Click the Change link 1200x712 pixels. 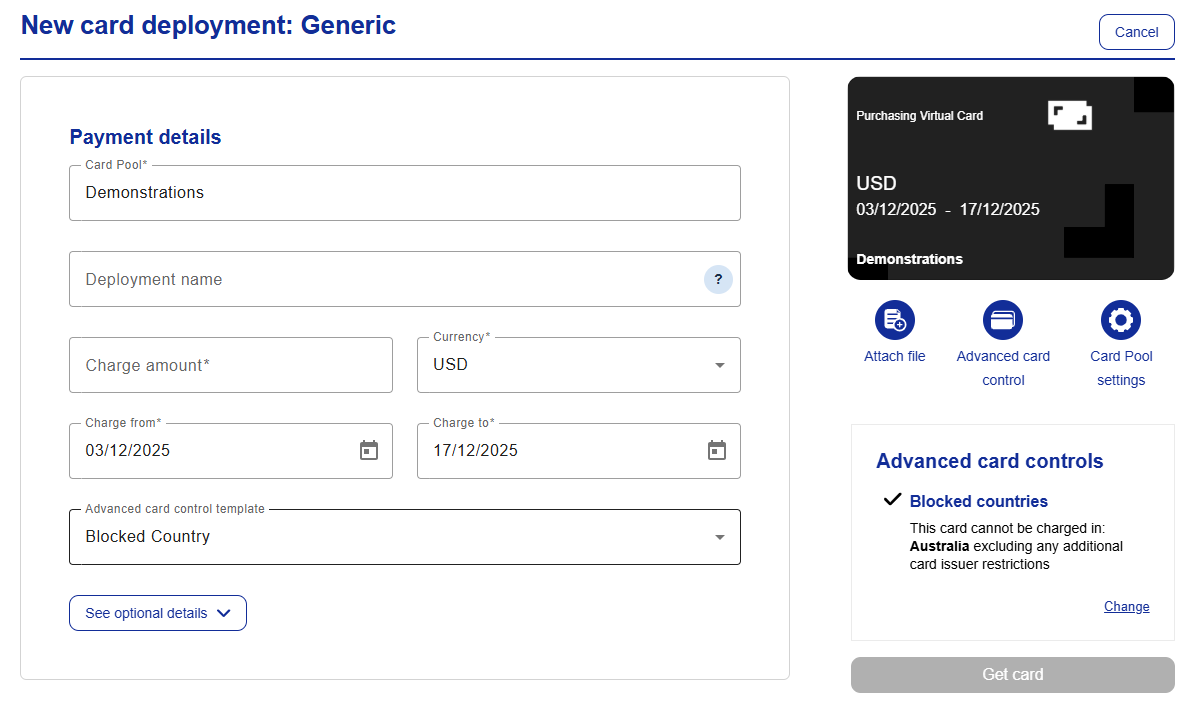tap(1127, 607)
